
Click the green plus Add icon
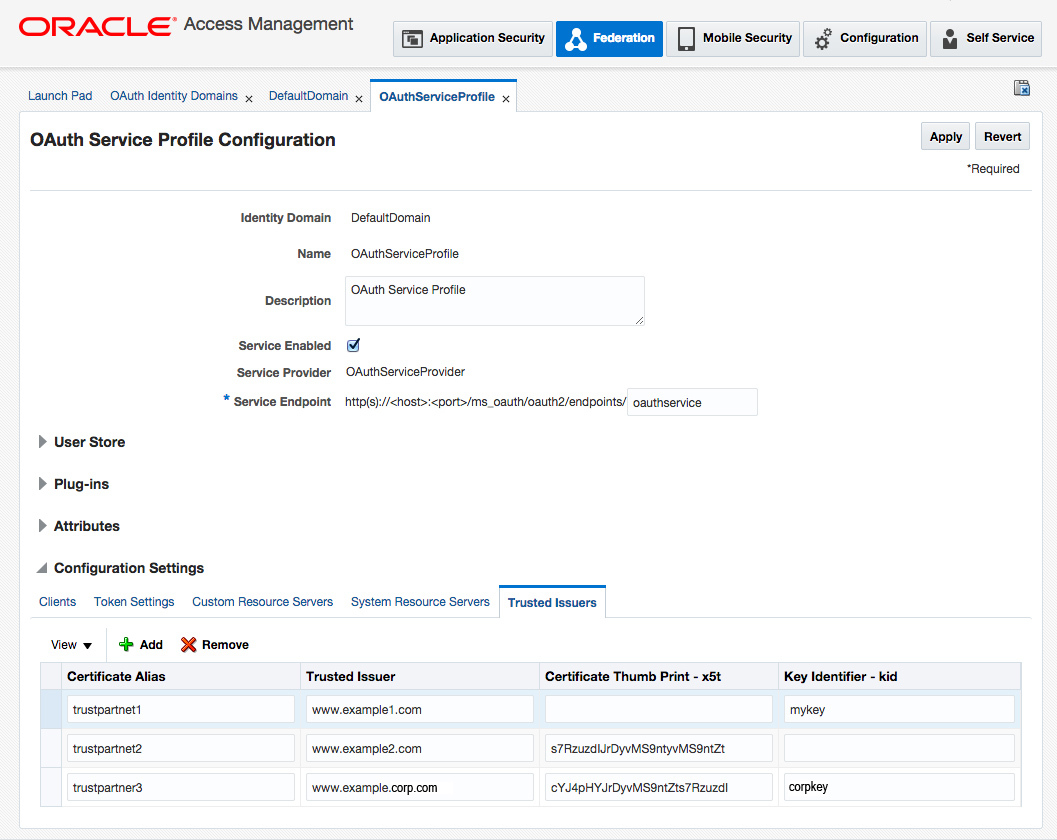tap(126, 644)
